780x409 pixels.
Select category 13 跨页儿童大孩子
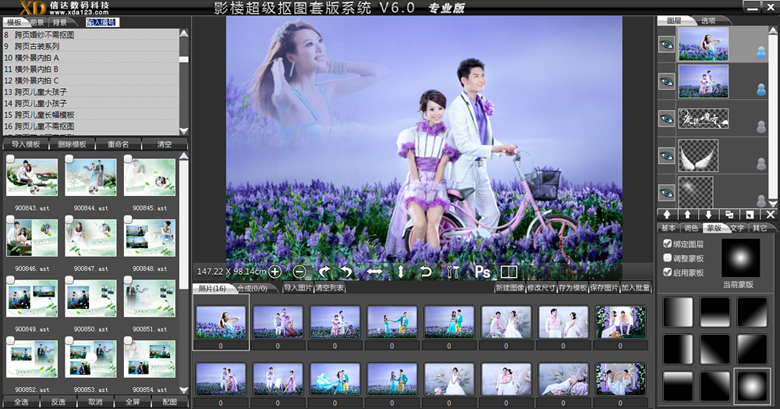(91, 92)
